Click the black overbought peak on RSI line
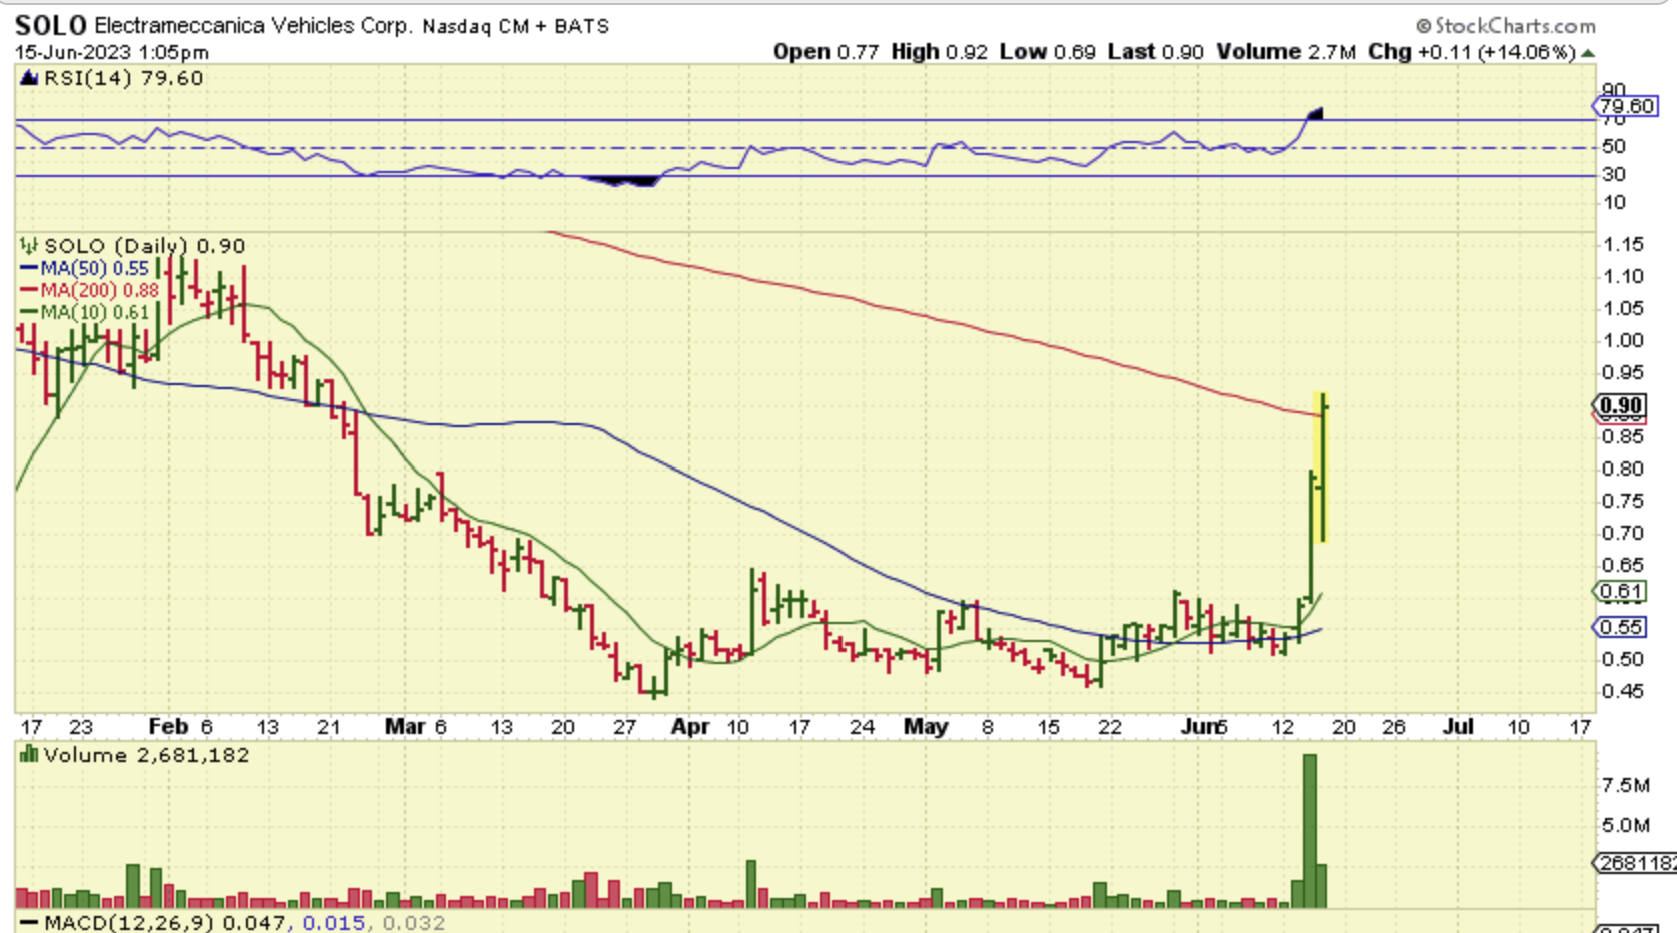Image resolution: width=1677 pixels, height=933 pixels. [1316, 114]
